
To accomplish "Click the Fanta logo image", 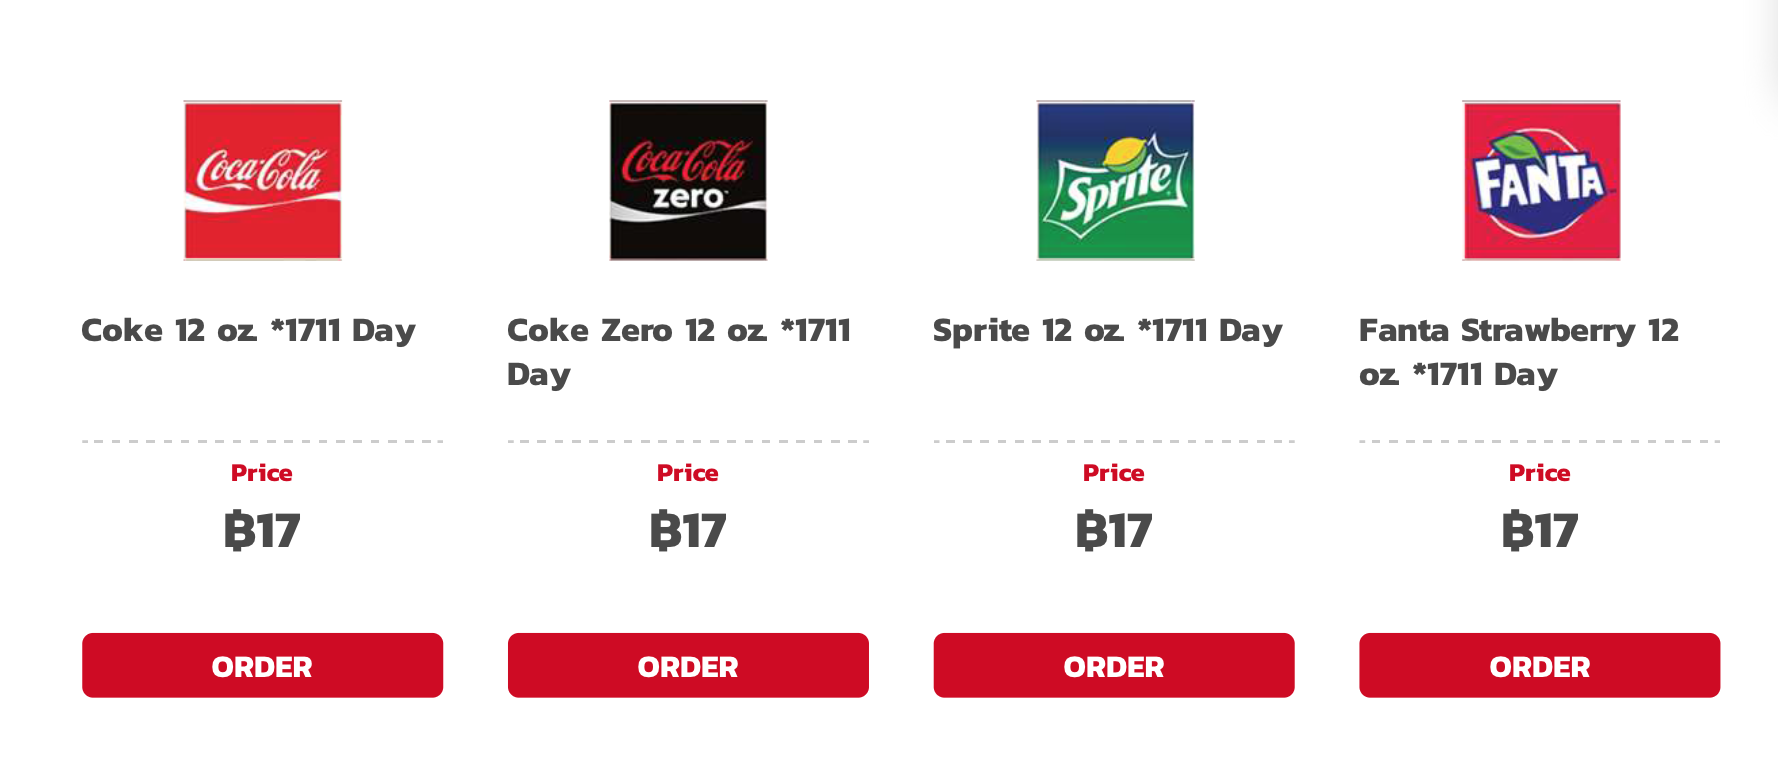I will coord(1541,180).
